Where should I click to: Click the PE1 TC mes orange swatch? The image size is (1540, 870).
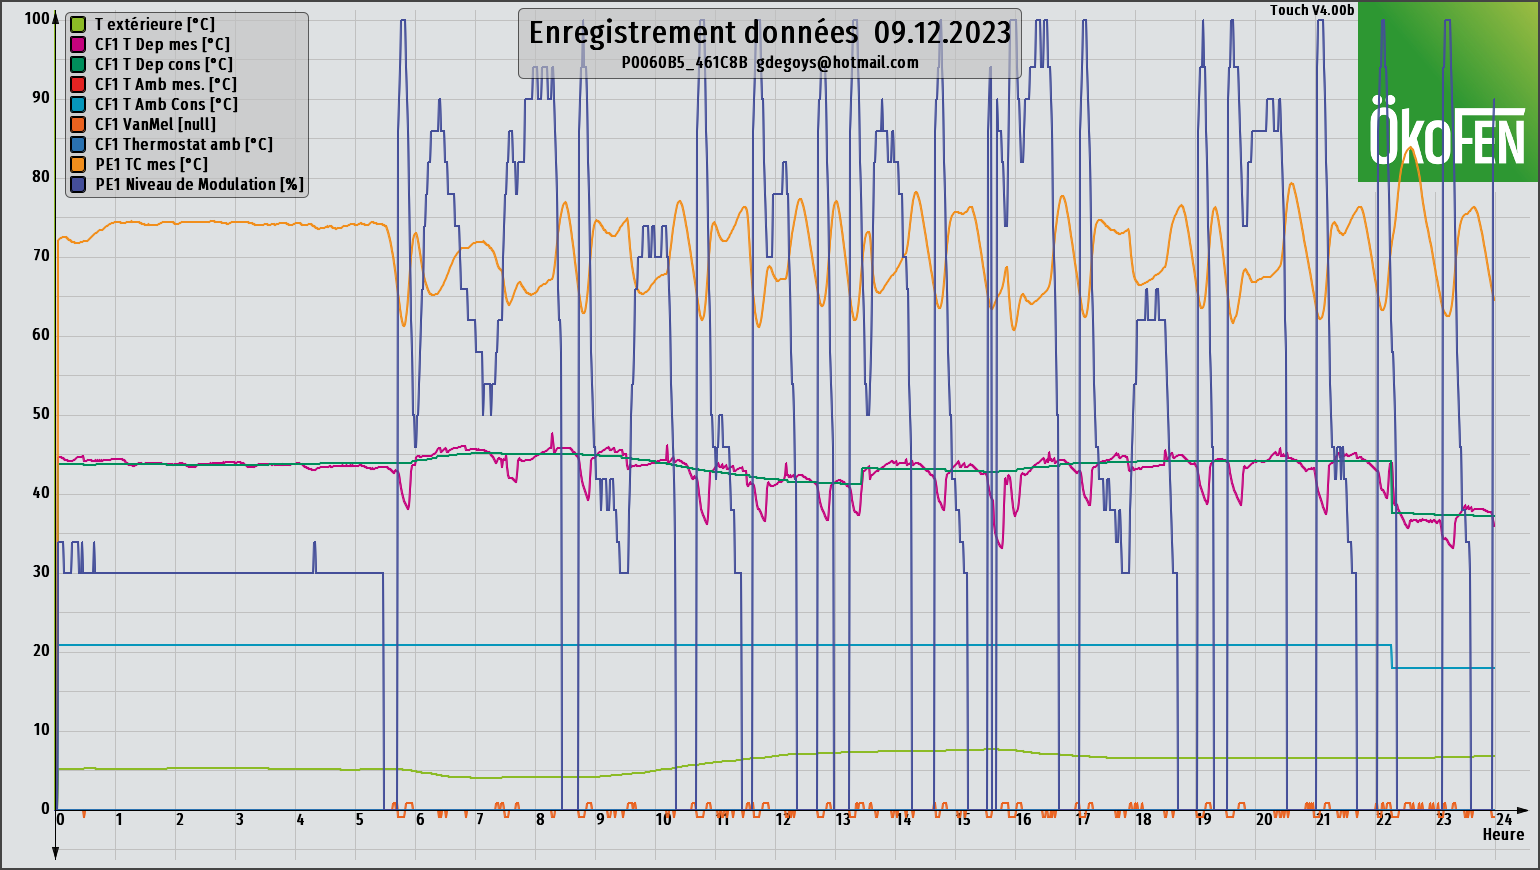[x=77, y=164]
